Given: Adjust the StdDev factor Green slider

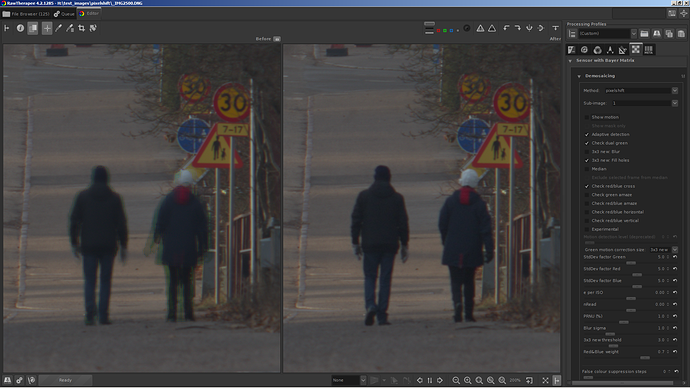Looking at the screenshot, I should tap(631, 263).
